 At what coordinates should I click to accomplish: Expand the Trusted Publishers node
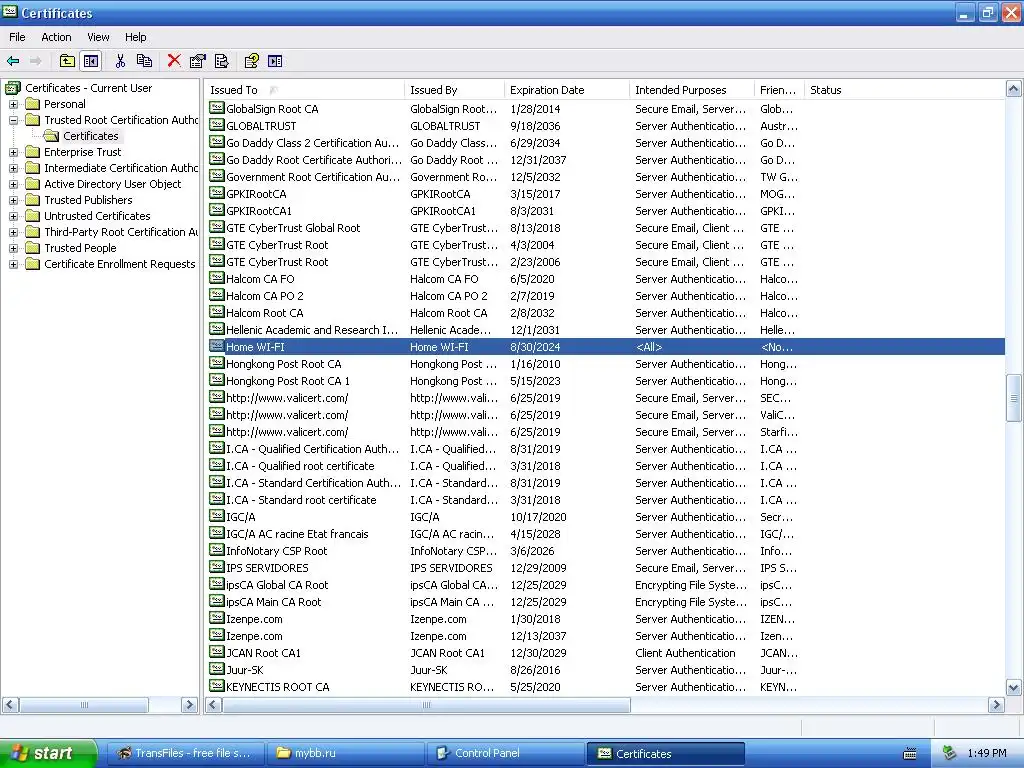point(13,200)
